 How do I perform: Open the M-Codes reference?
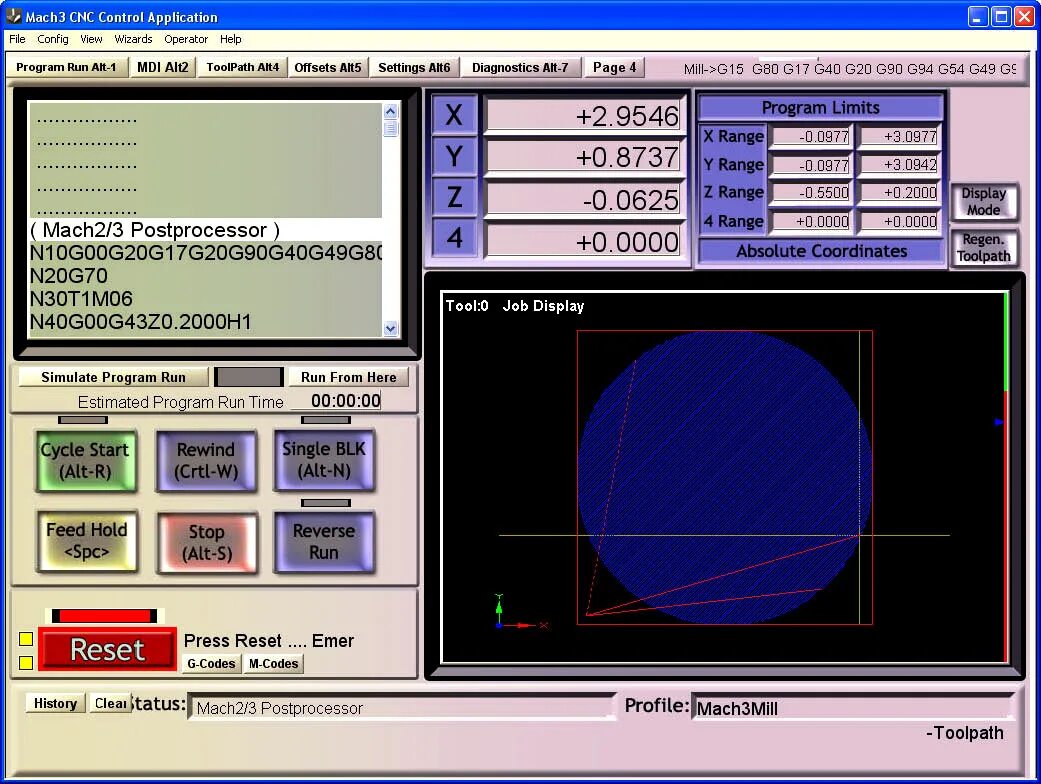pos(274,663)
